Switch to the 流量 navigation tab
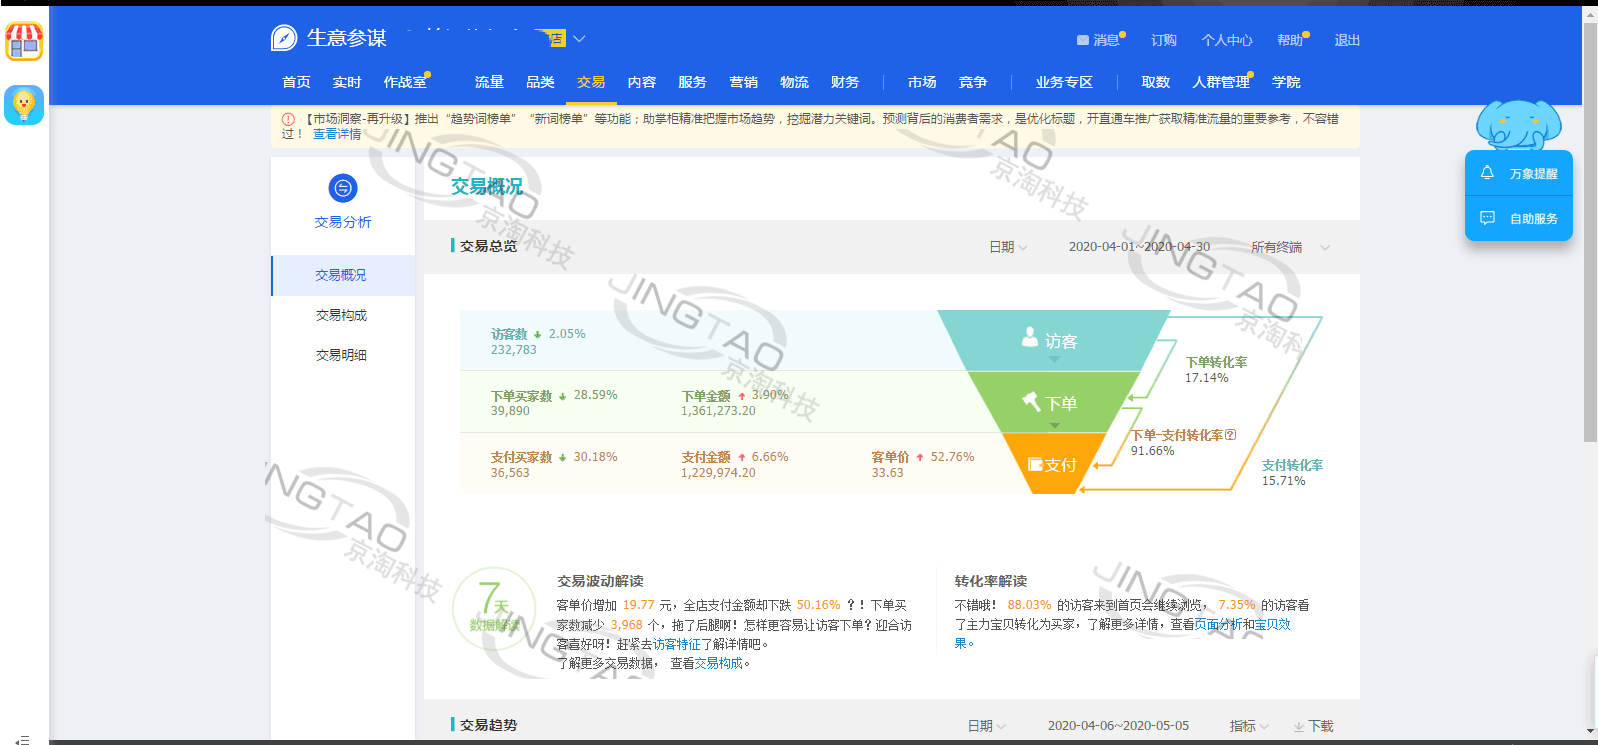1598x745 pixels. tap(489, 82)
